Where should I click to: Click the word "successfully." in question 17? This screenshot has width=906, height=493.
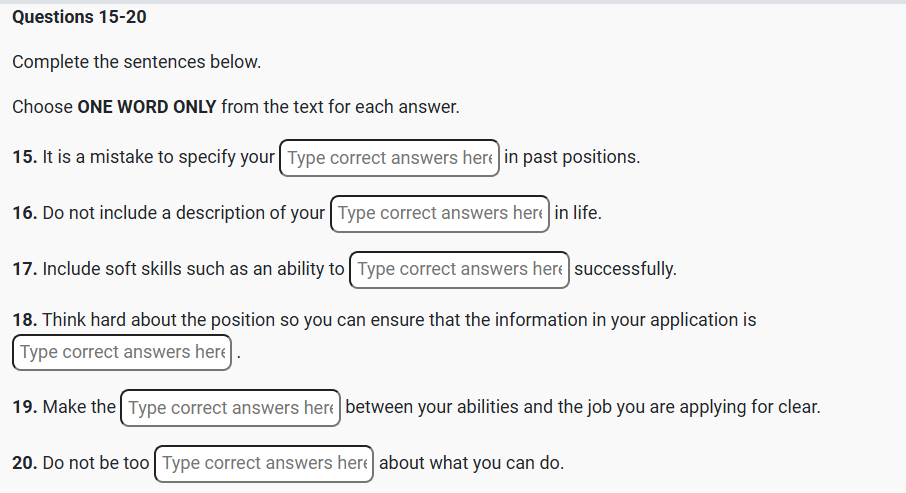pyautogui.click(x=626, y=270)
